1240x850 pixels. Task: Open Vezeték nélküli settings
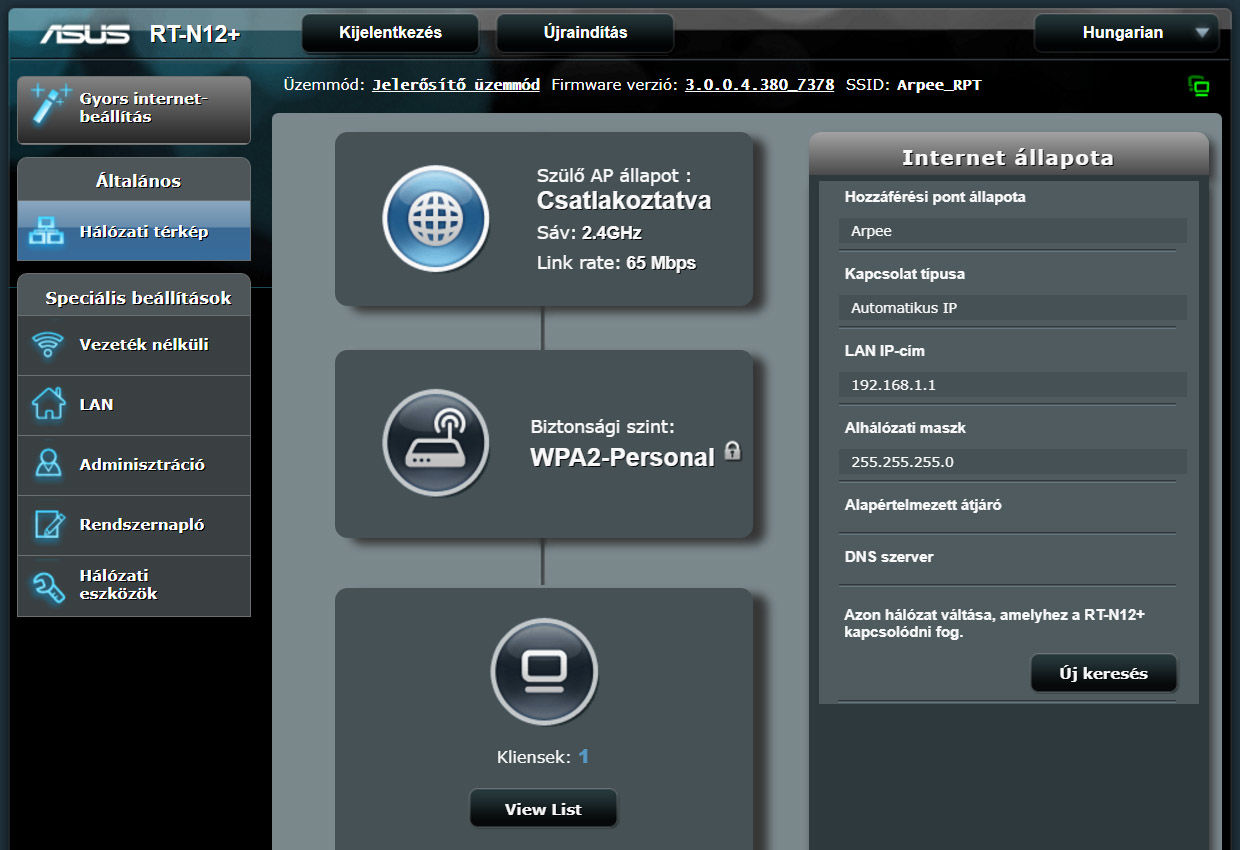click(x=134, y=345)
